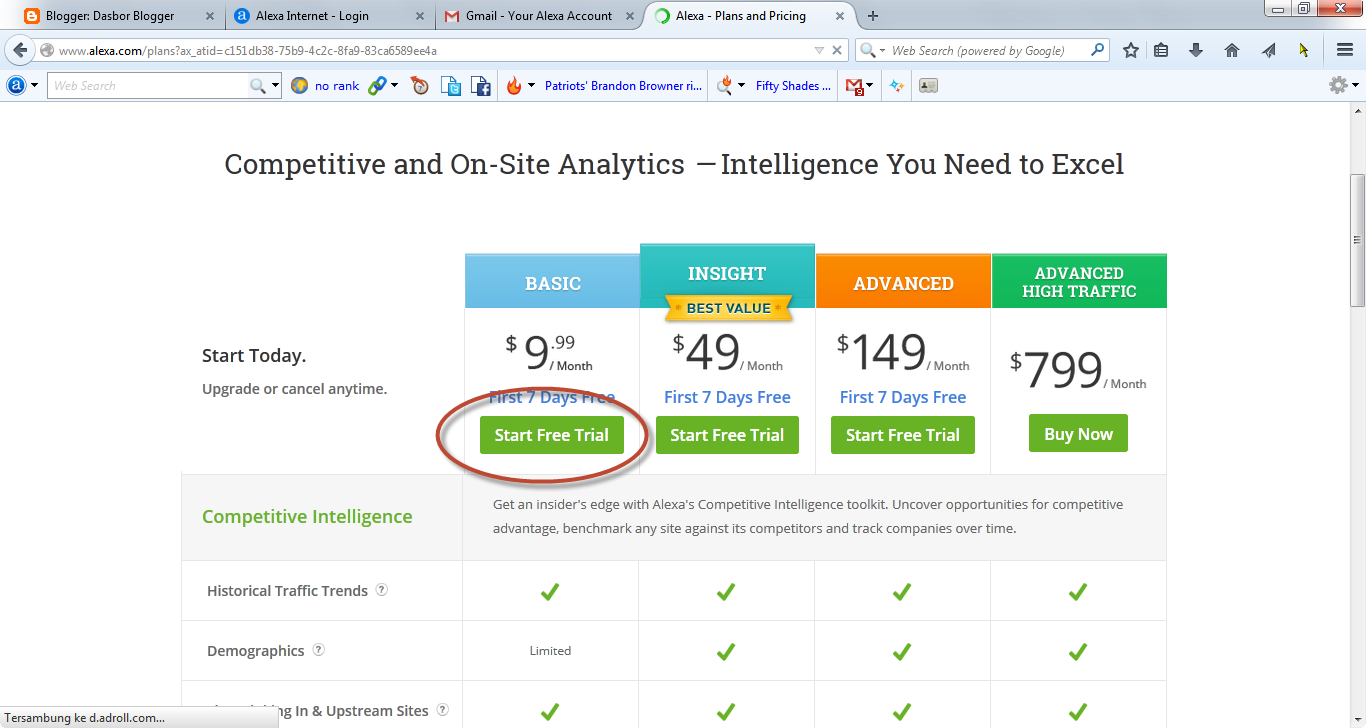Viewport: 1366px width, 728px height.
Task: Stop loading with the X in the address bar
Action: (x=838, y=50)
